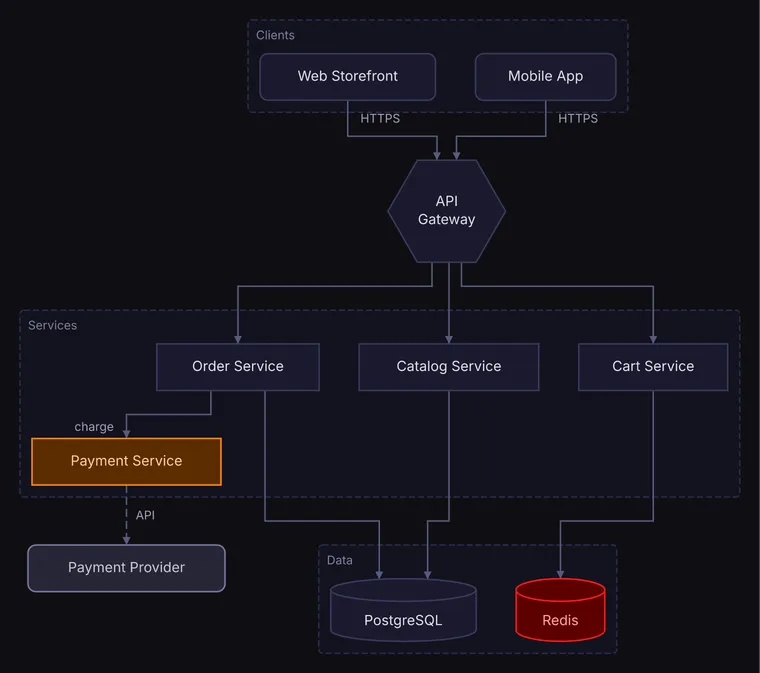Click the HTTPS label under Web Storefront
The width and height of the screenshot is (760, 673).
click(x=380, y=119)
